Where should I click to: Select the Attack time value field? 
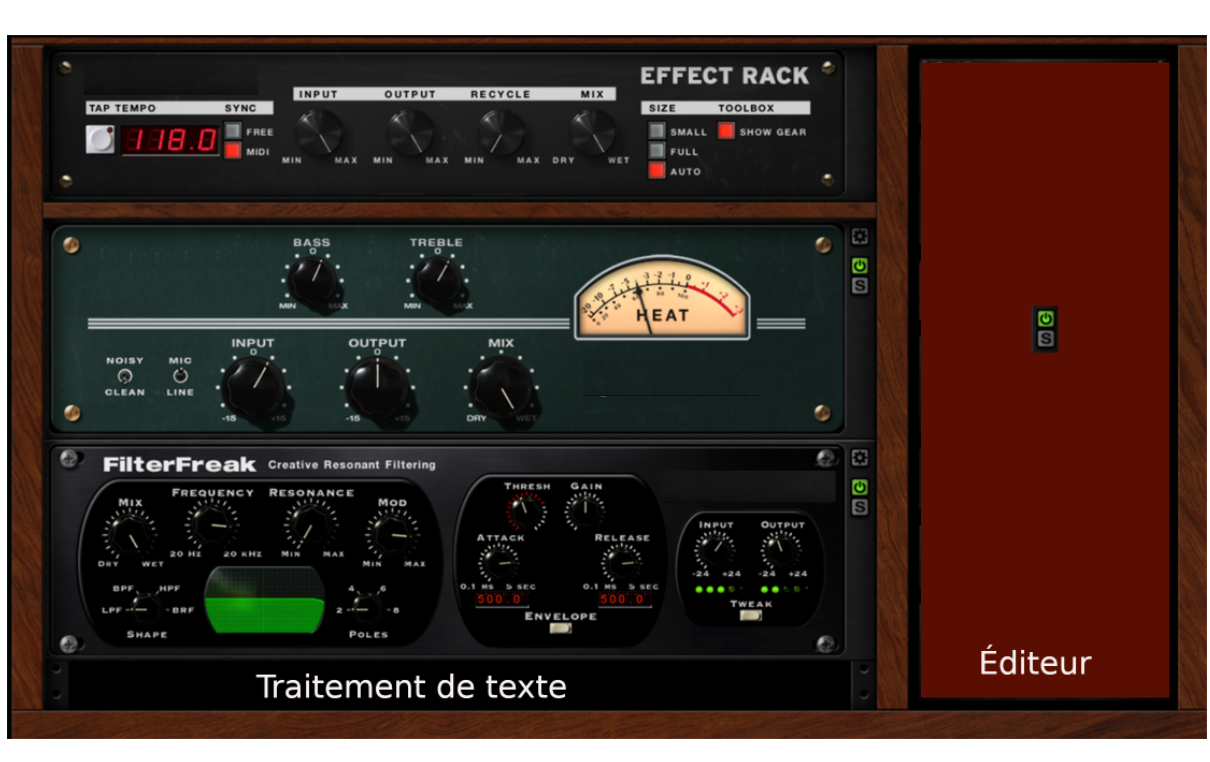click(503, 599)
